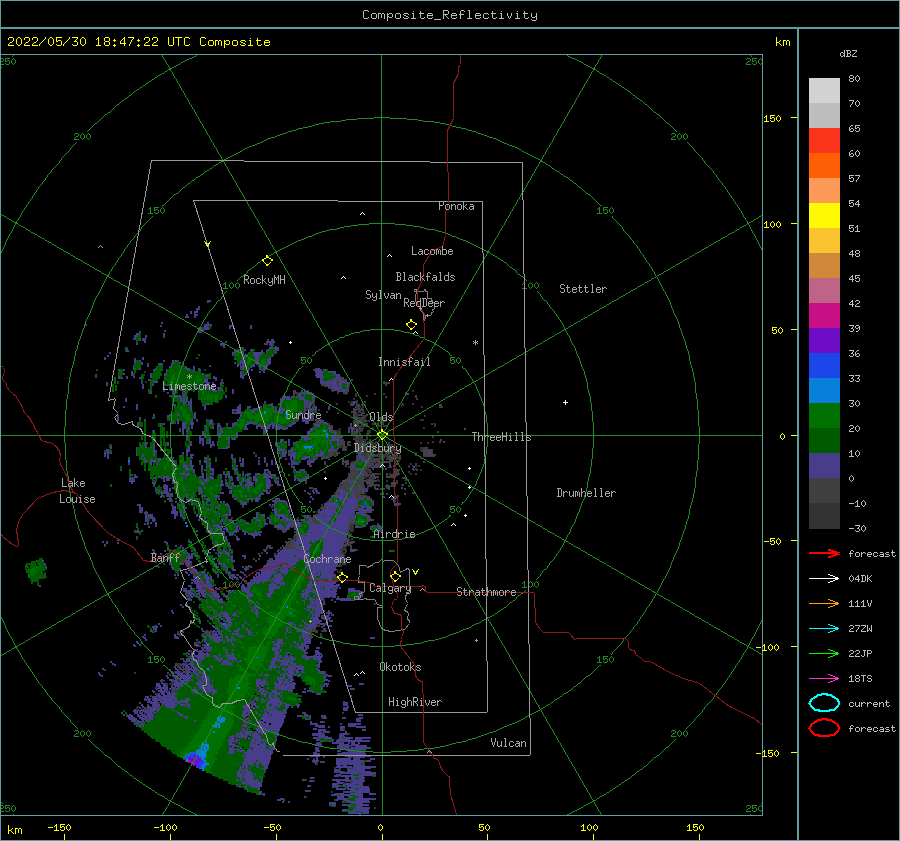The height and width of the screenshot is (841, 900).
Task: Click the red forecast ellipse icon
Action: tap(824, 728)
